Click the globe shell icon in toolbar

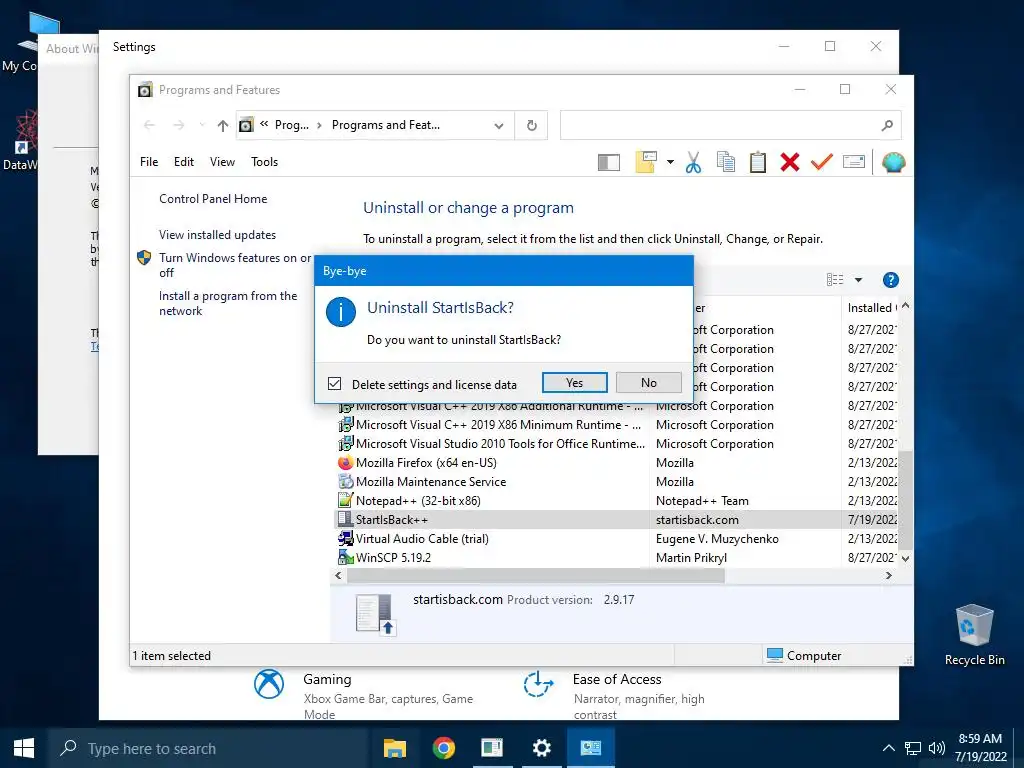click(x=893, y=162)
